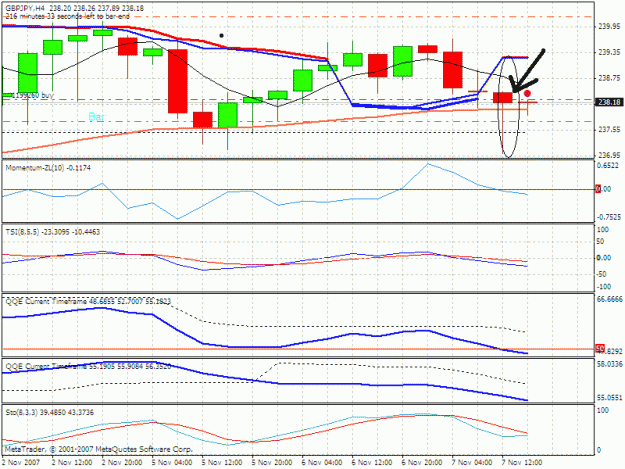
Task: Click the 239.35 price scale value
Action: coord(609,52)
